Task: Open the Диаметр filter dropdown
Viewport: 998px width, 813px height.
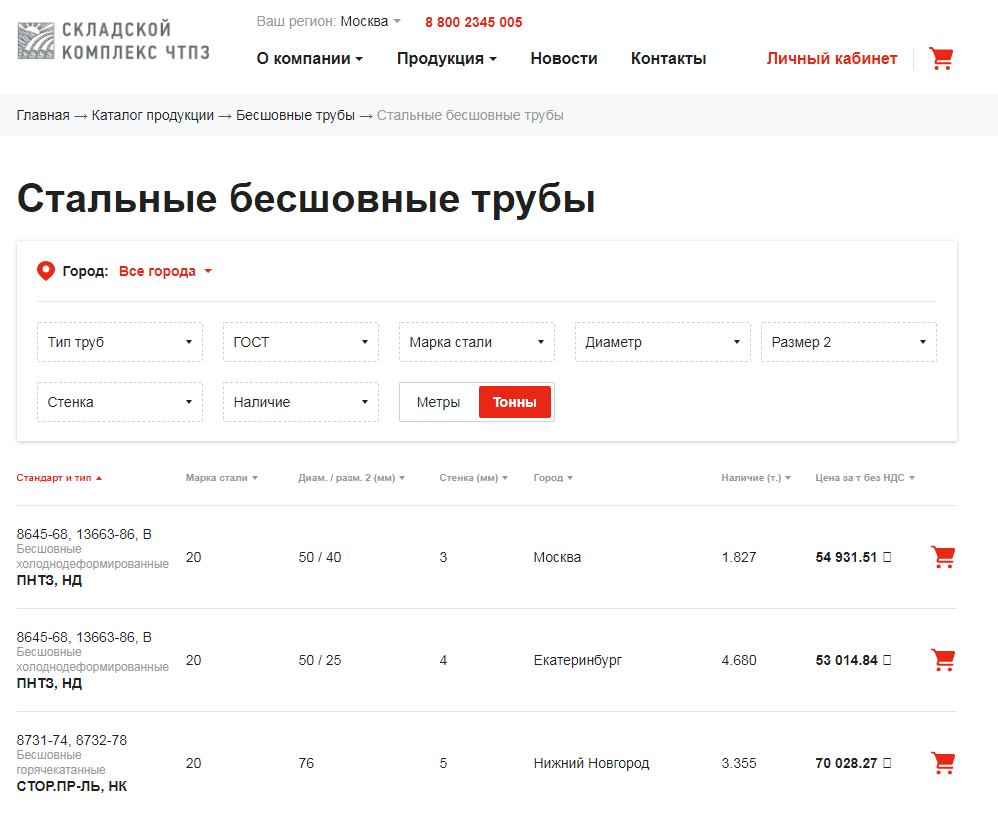Action: point(662,342)
